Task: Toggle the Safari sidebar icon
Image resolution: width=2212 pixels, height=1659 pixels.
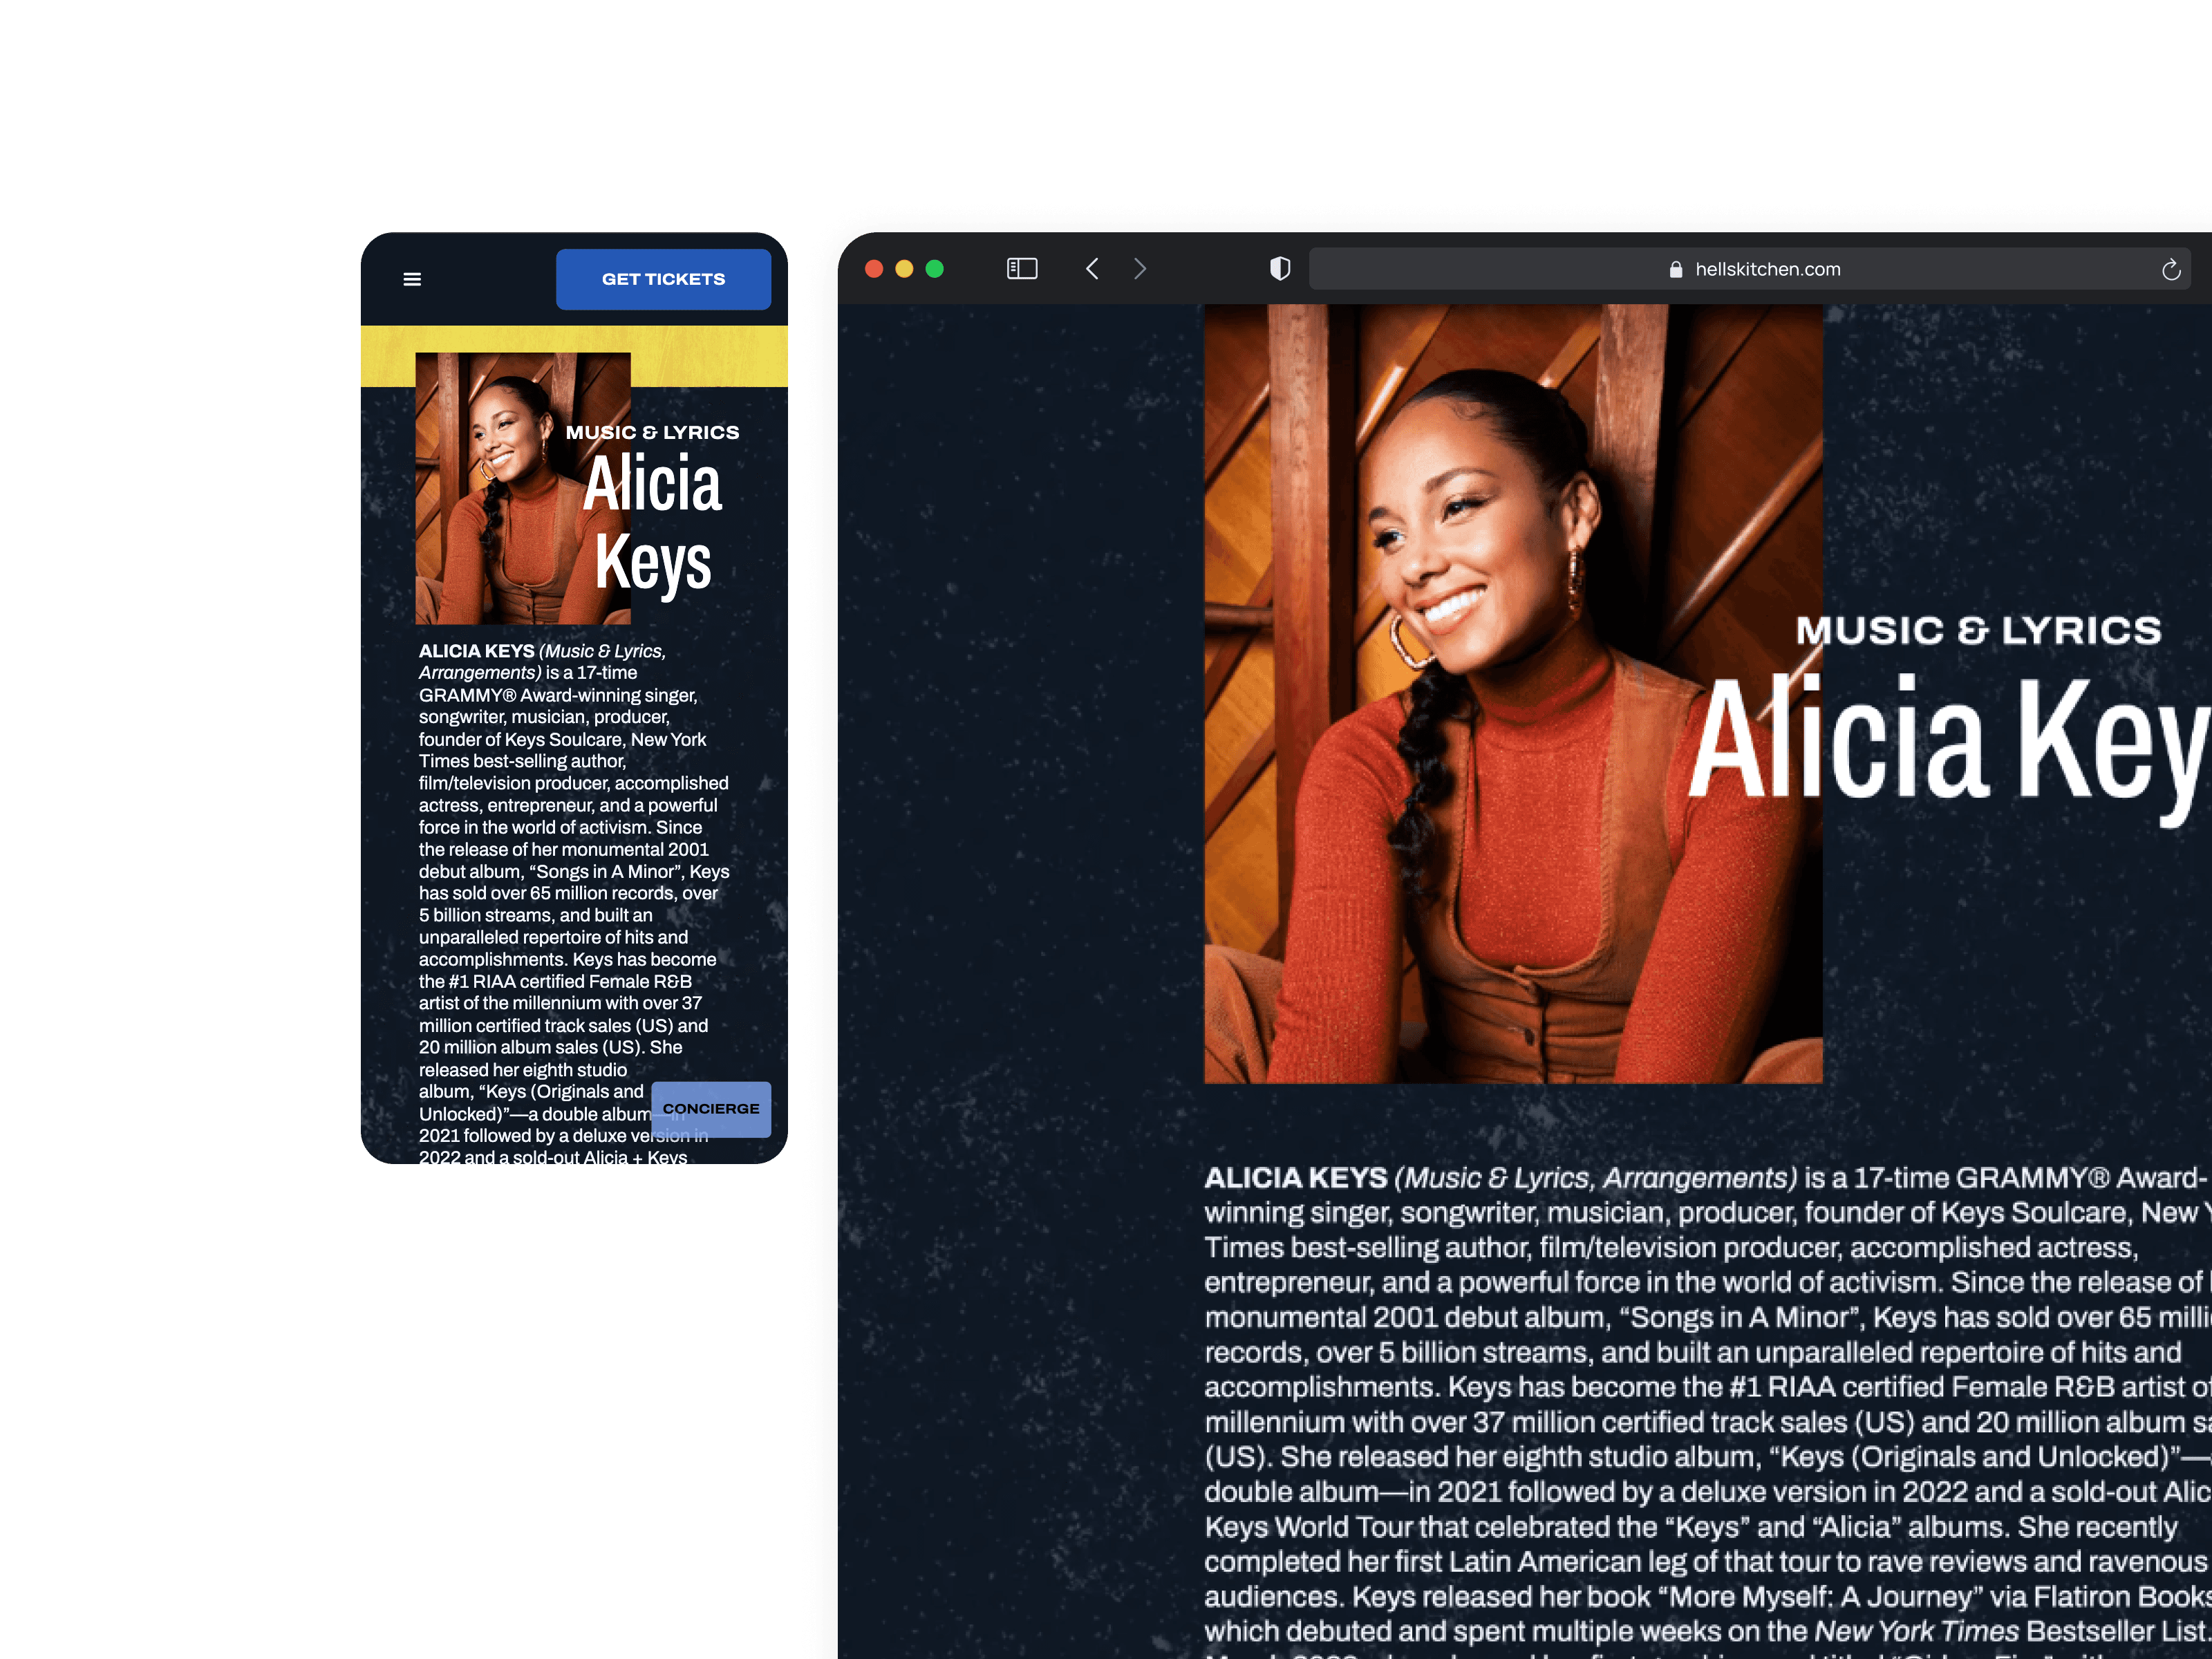Action: click(x=1021, y=269)
